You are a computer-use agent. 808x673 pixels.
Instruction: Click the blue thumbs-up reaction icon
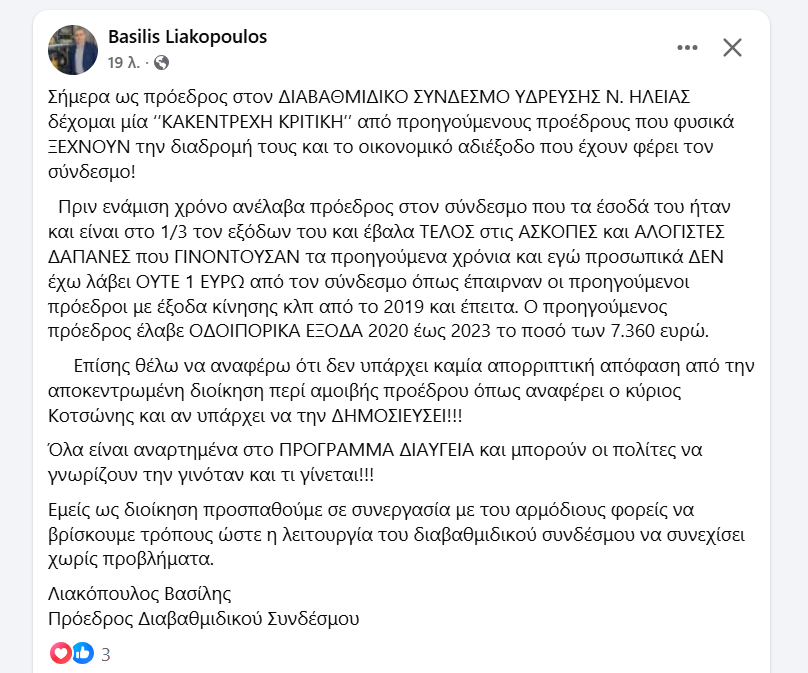point(82,653)
